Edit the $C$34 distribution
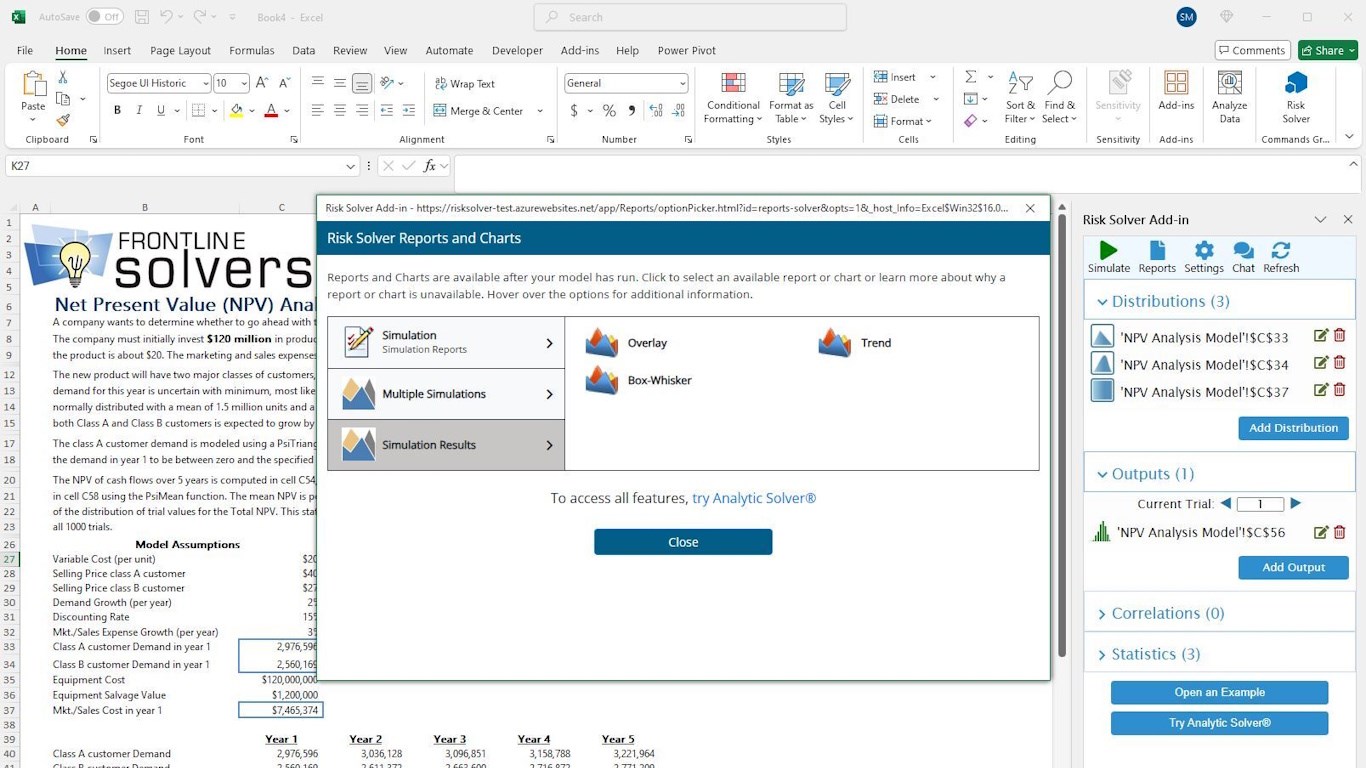Viewport: 1366px width, 768px height. point(1321,363)
